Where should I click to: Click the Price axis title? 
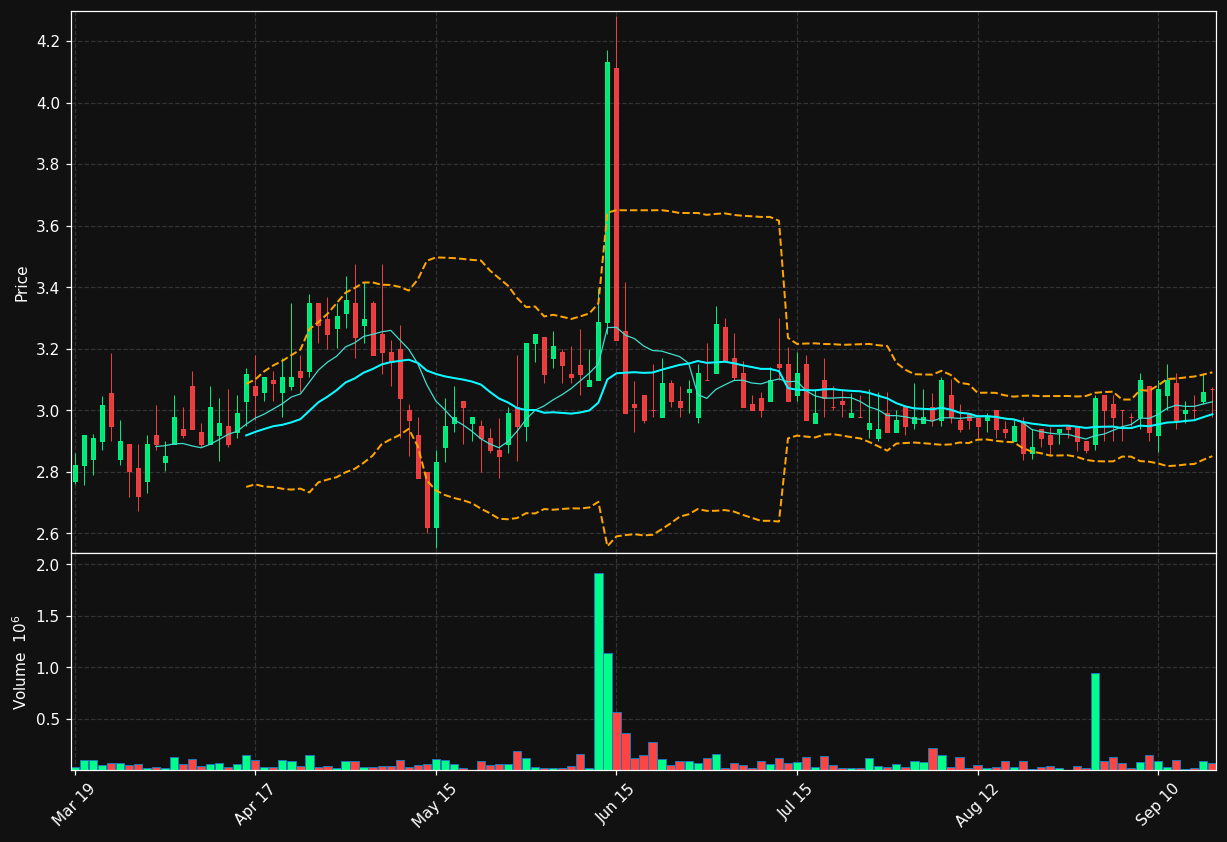(22, 283)
